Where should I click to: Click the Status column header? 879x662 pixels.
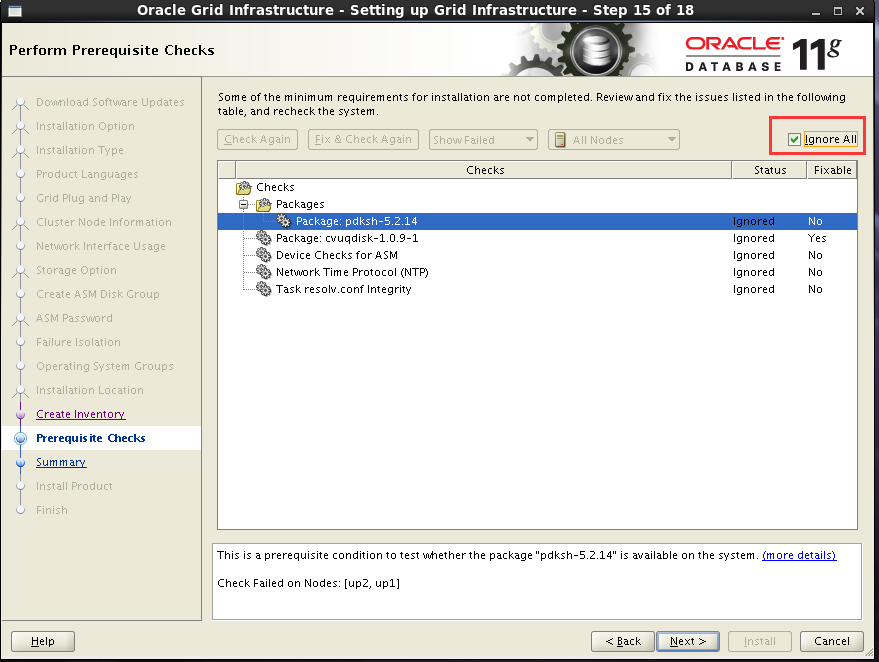[770, 170]
